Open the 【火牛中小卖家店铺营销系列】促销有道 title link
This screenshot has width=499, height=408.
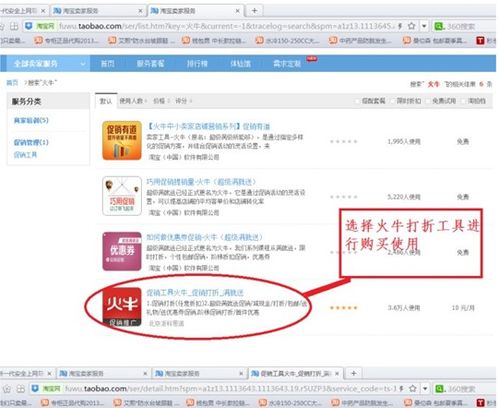[x=208, y=126]
